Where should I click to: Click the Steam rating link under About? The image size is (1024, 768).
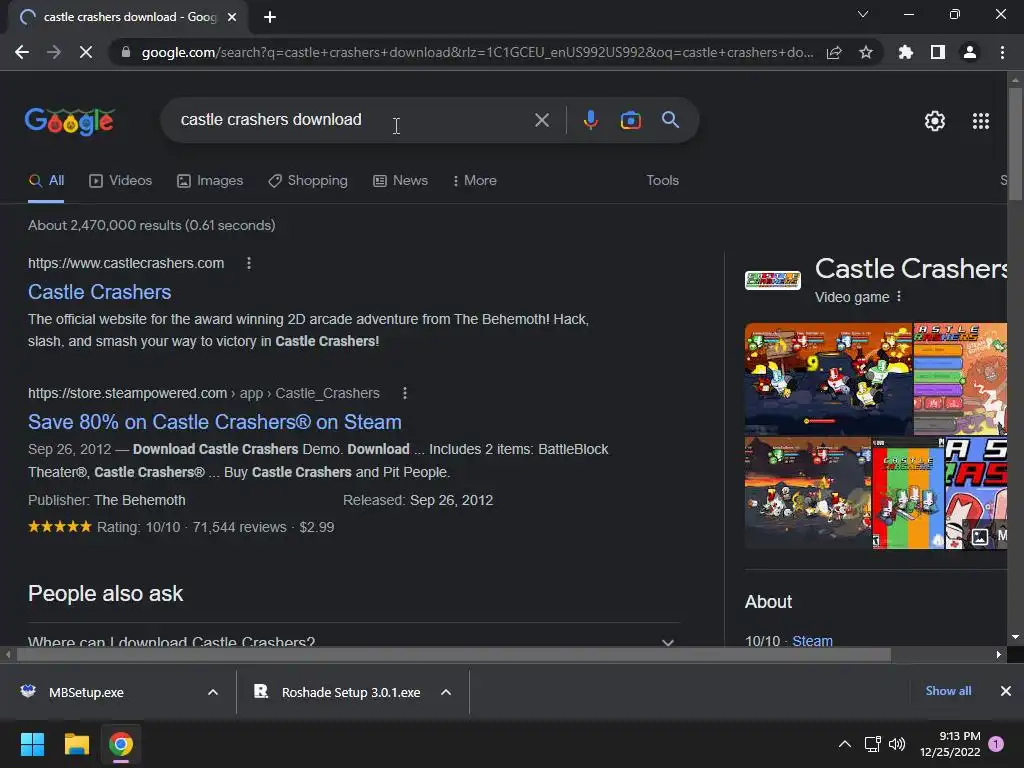coord(812,641)
